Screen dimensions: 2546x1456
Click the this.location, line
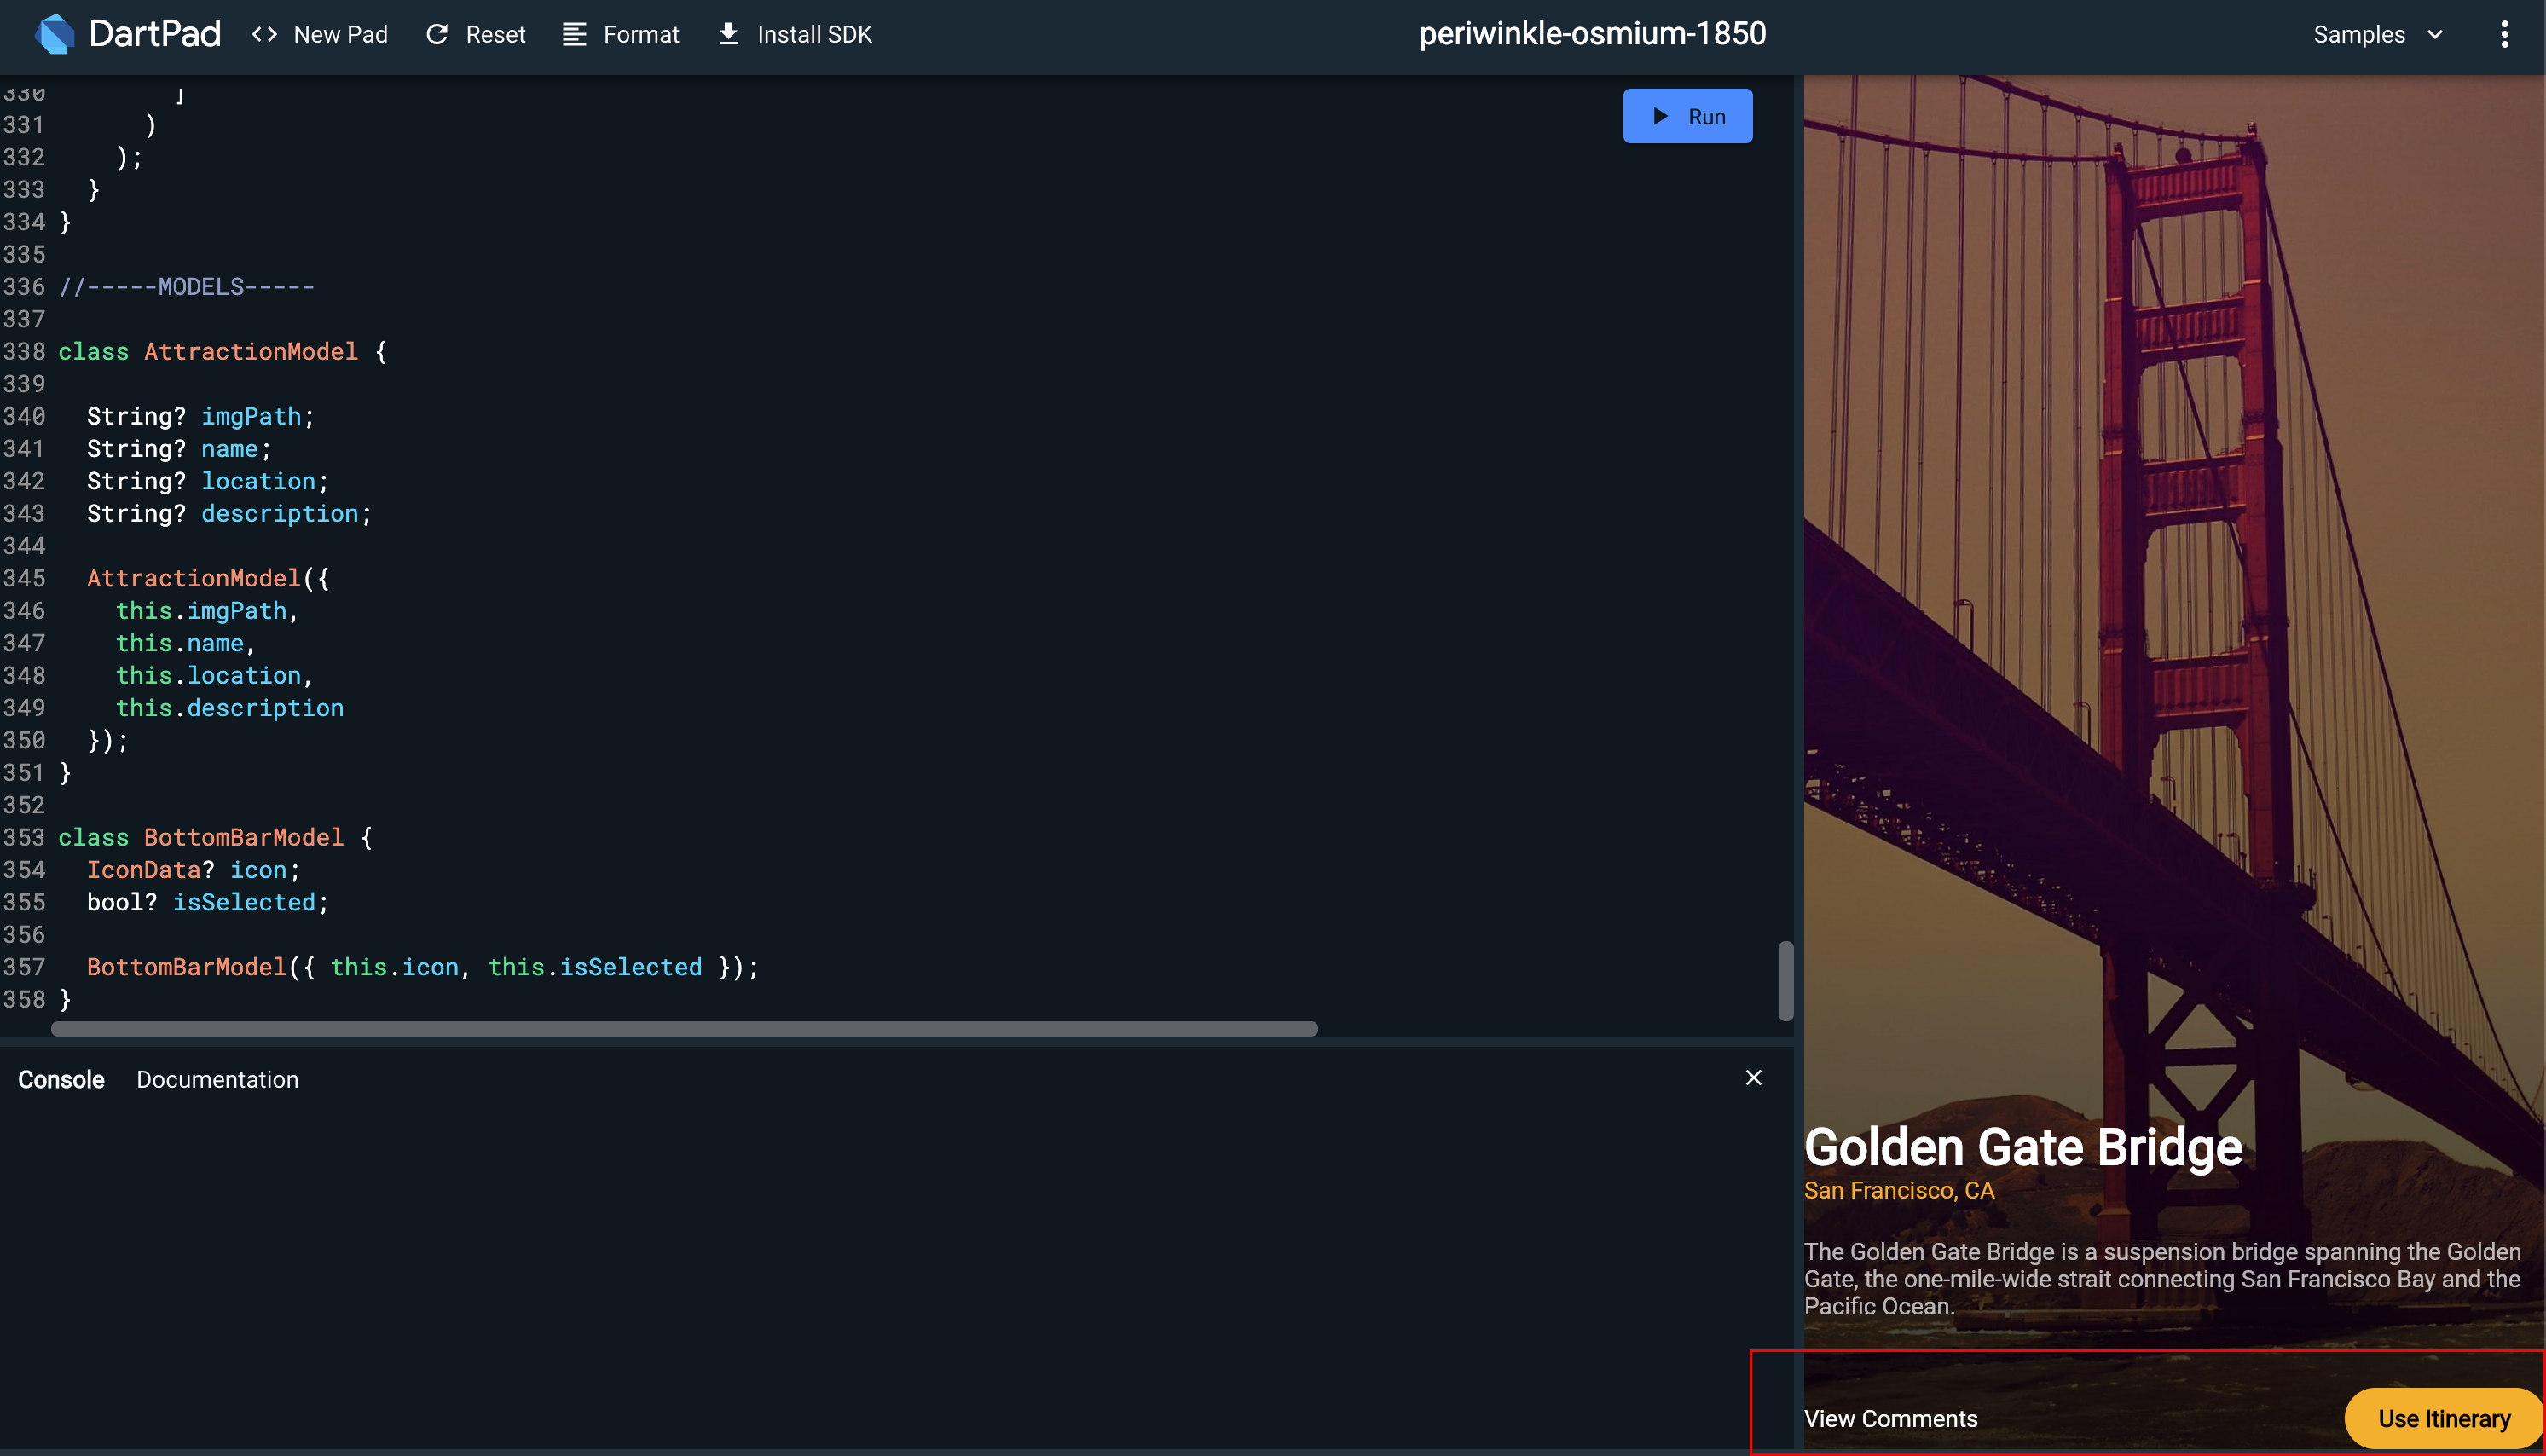pos(214,675)
